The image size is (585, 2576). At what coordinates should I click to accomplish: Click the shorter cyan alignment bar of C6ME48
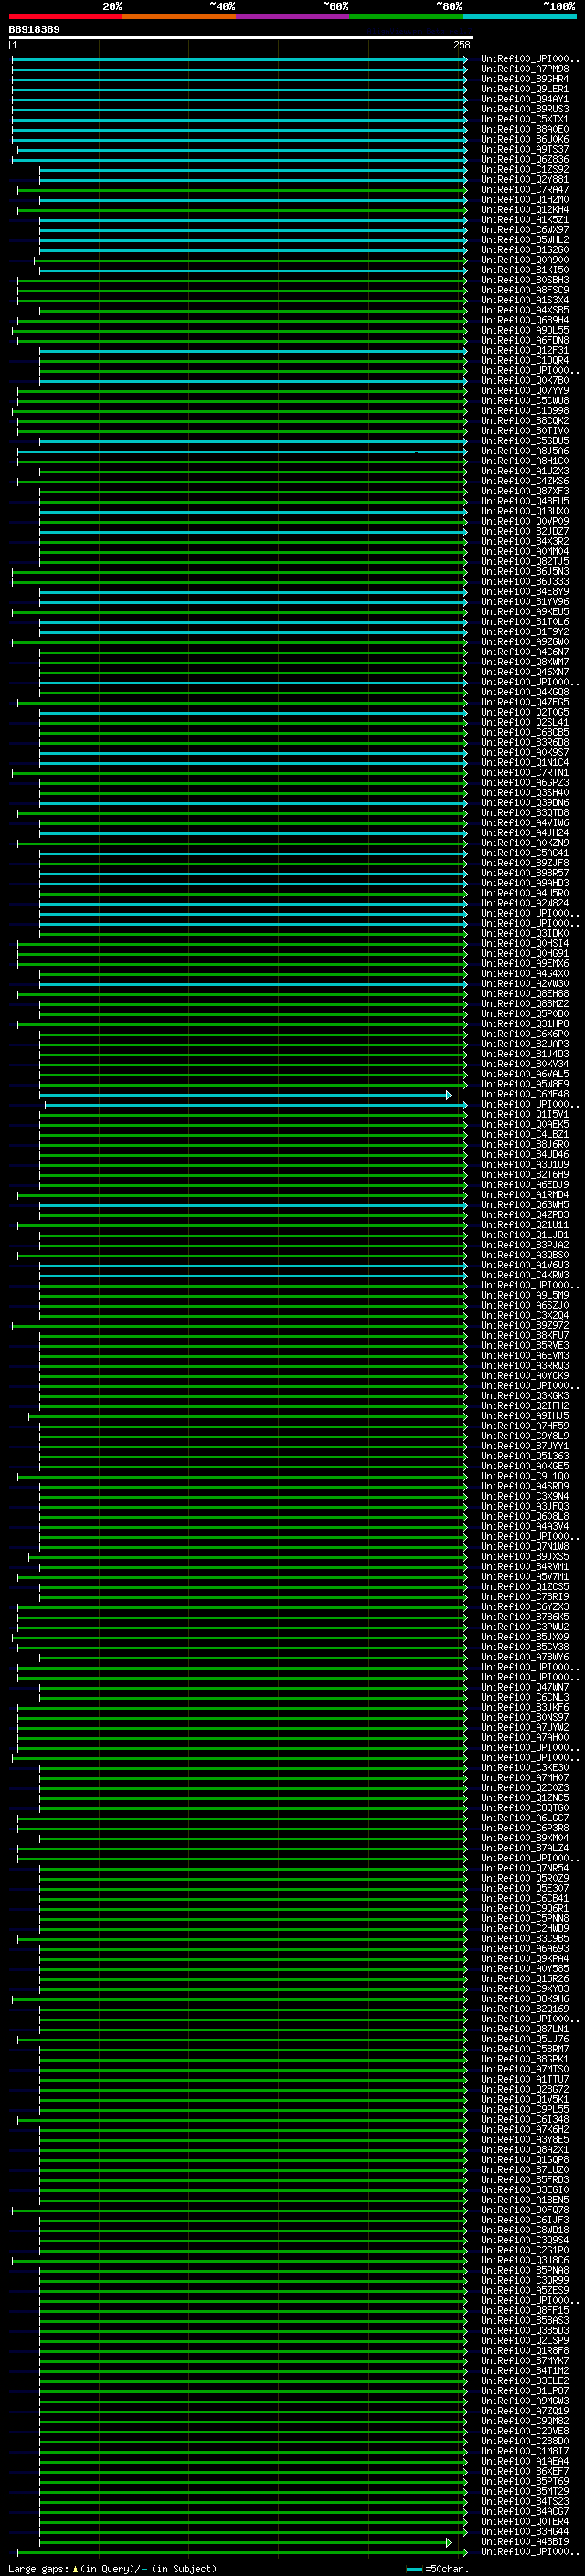pos(245,1095)
